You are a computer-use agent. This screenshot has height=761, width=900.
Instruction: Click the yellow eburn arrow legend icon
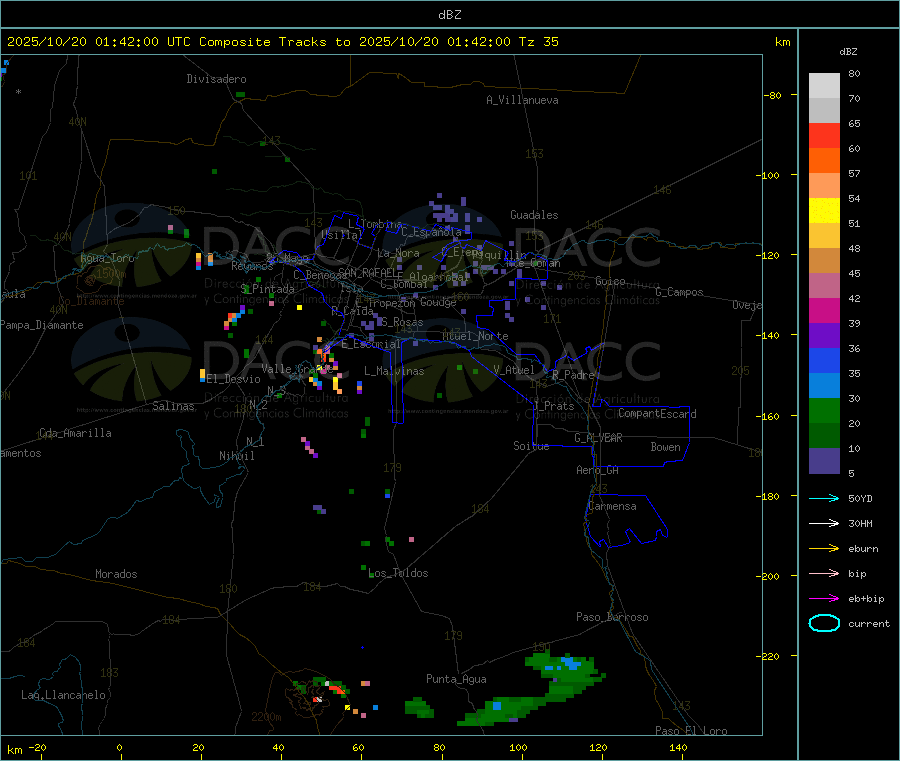click(824, 549)
